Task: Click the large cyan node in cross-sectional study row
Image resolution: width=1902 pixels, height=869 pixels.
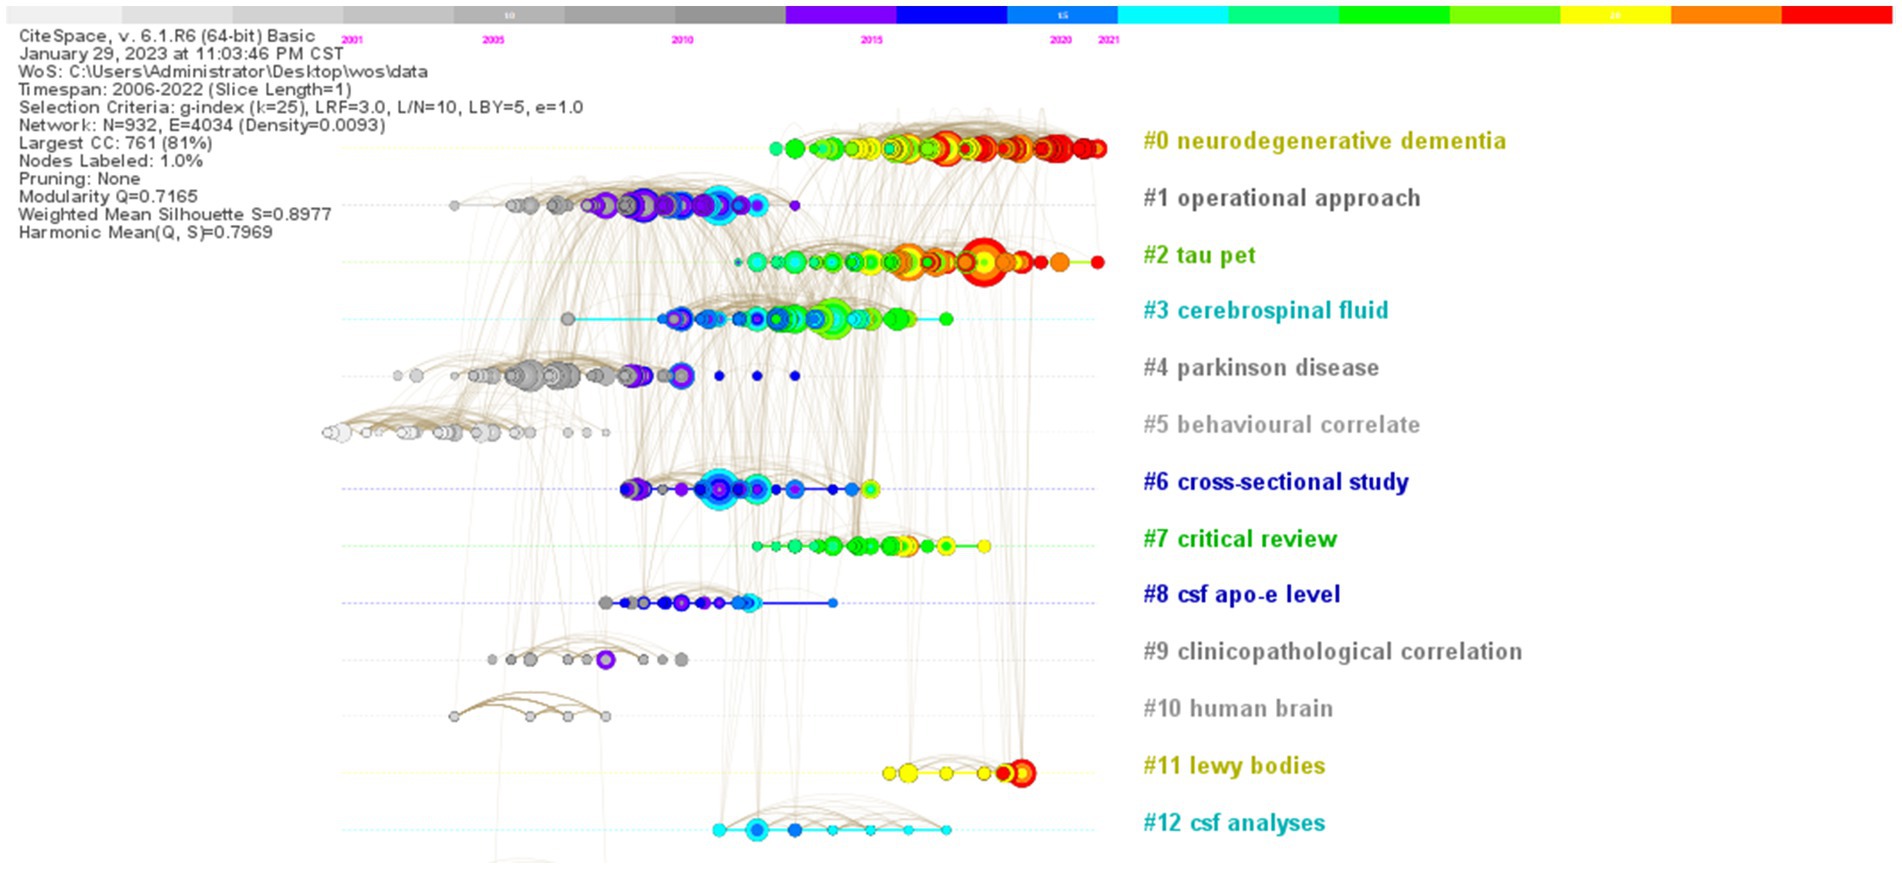Action: 719,489
